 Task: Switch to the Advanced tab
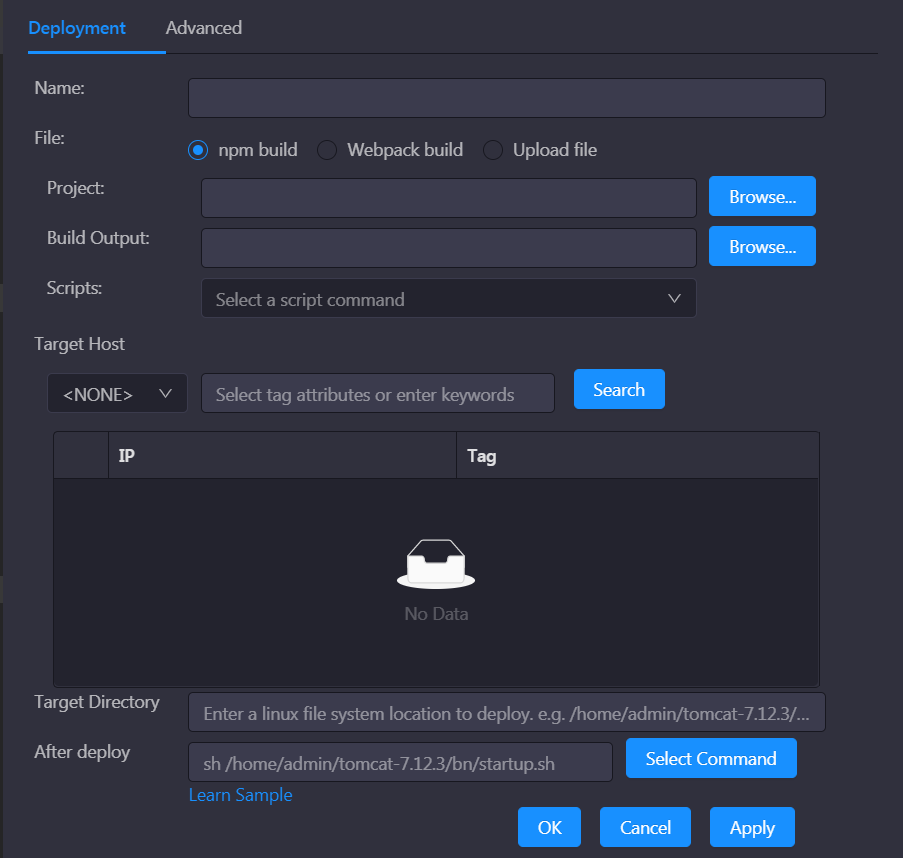coord(203,28)
